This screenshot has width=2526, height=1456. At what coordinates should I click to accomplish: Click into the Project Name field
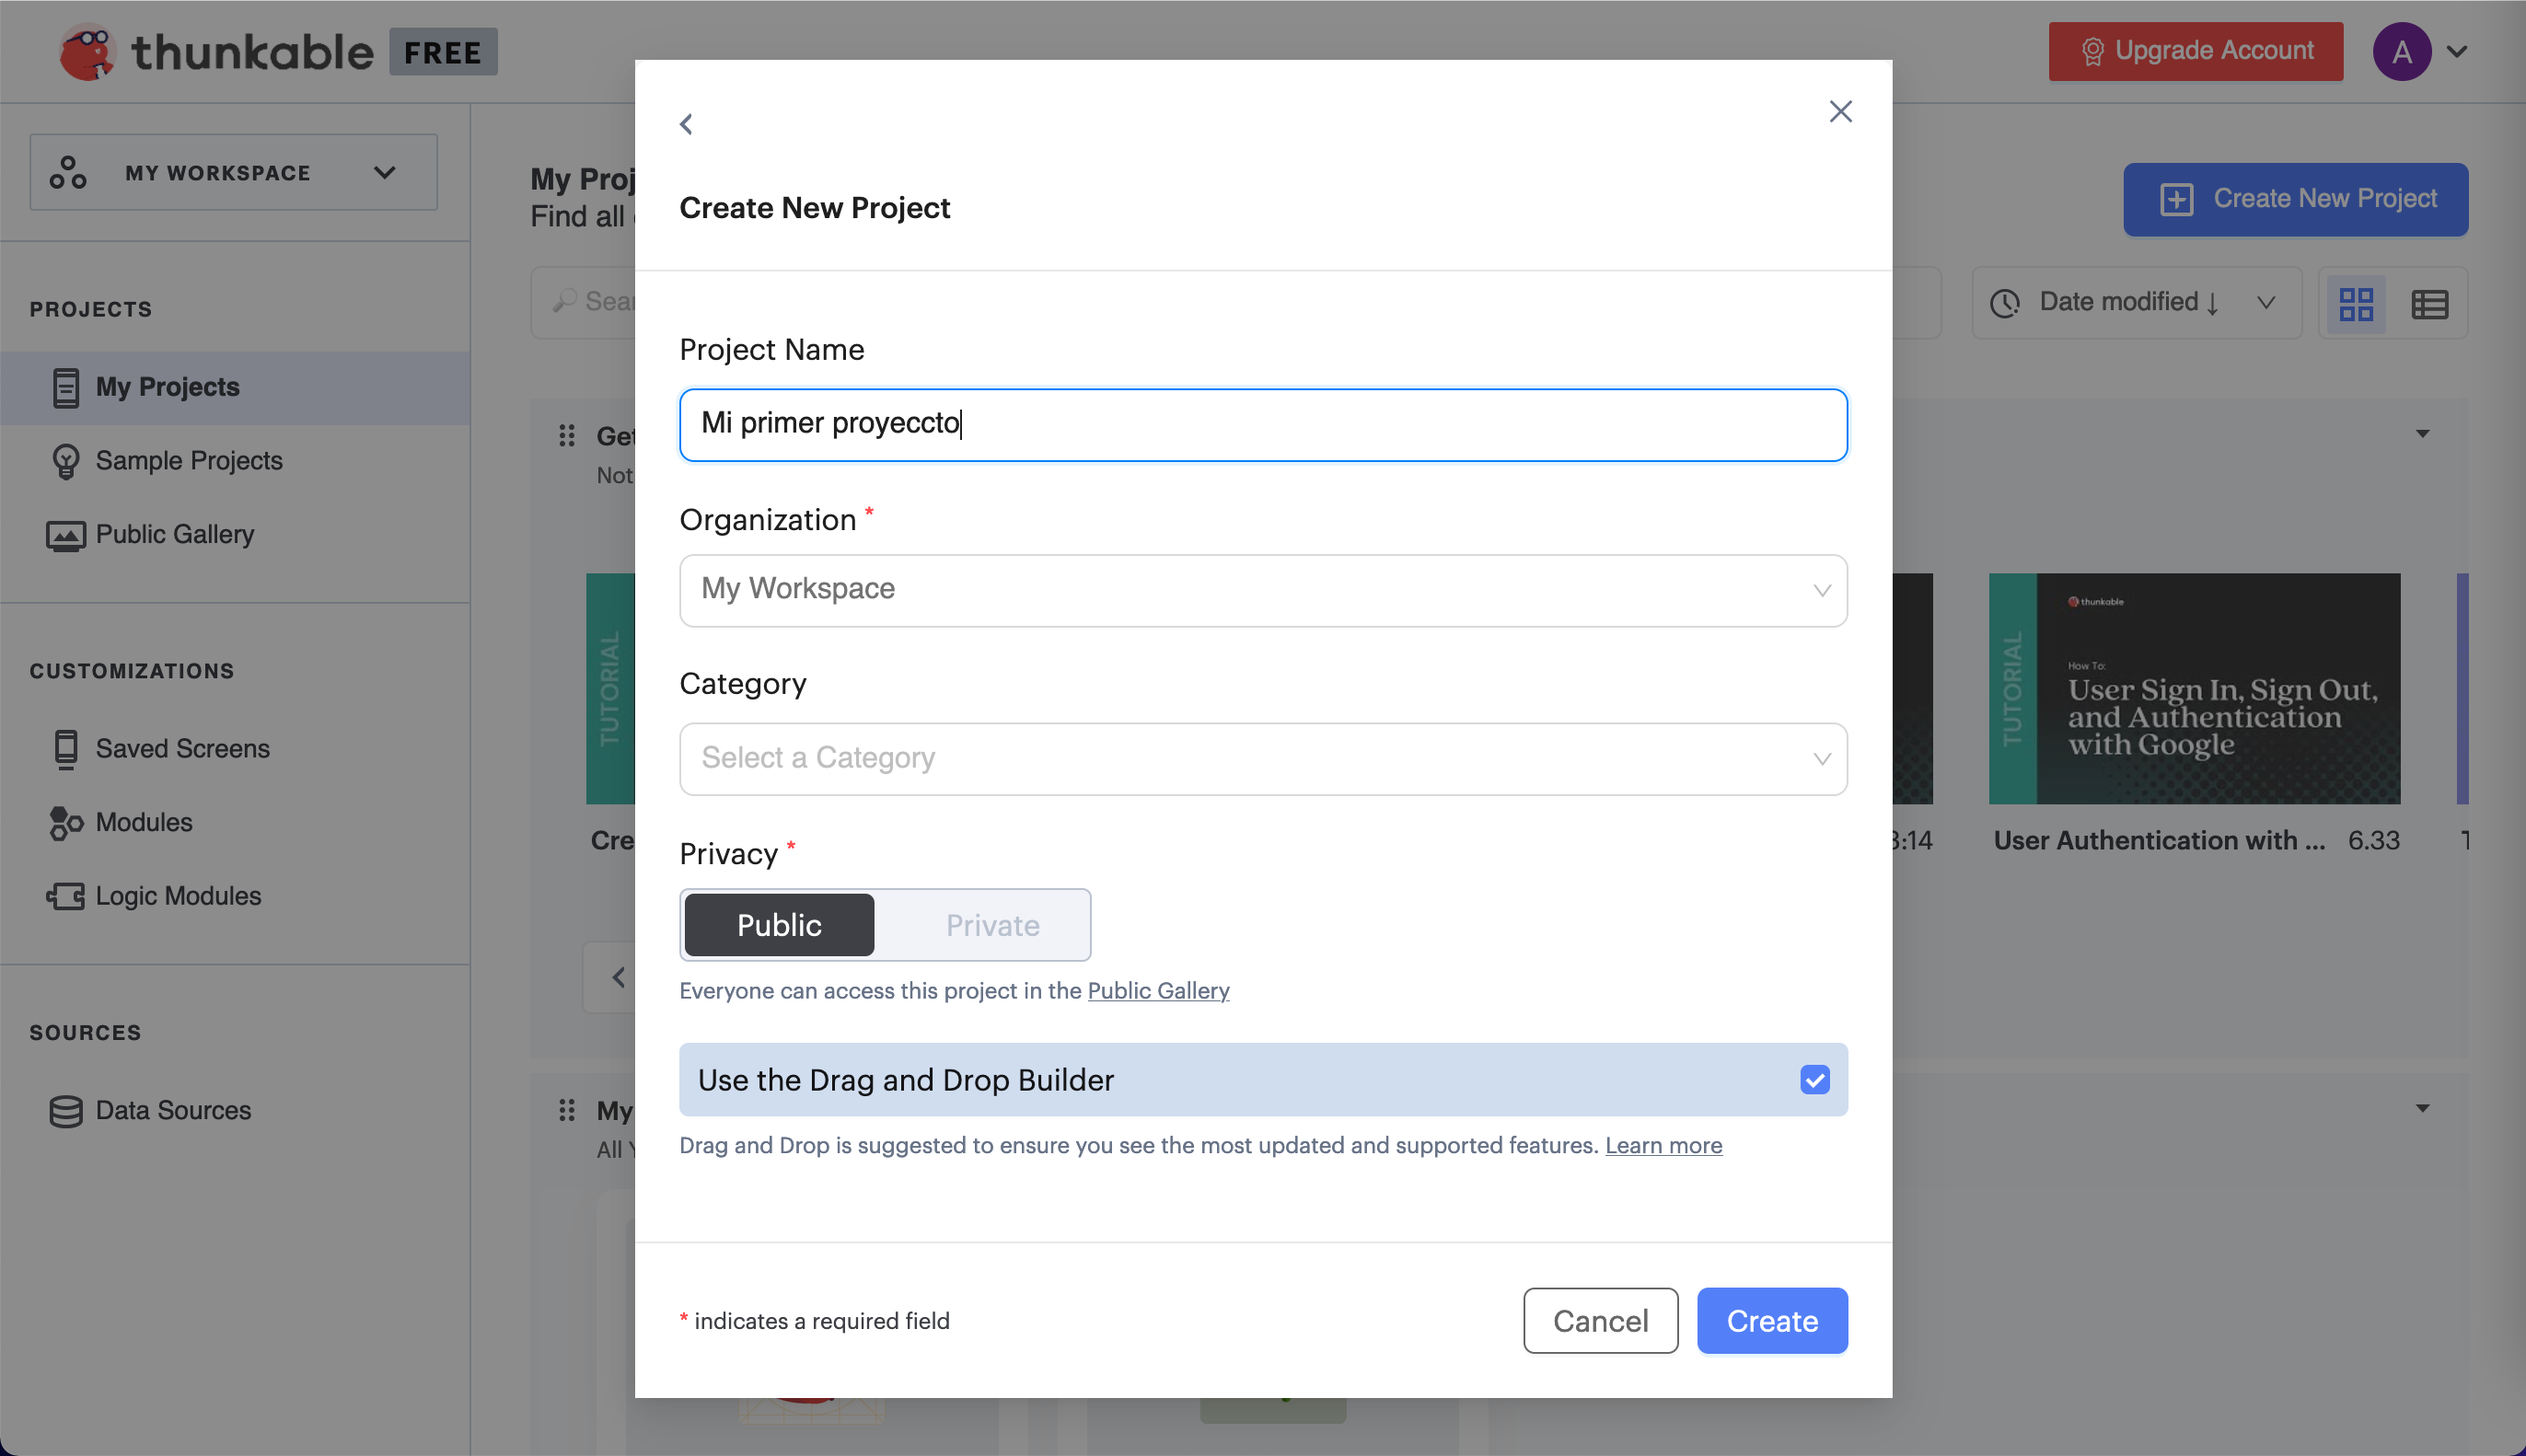pos(1262,425)
